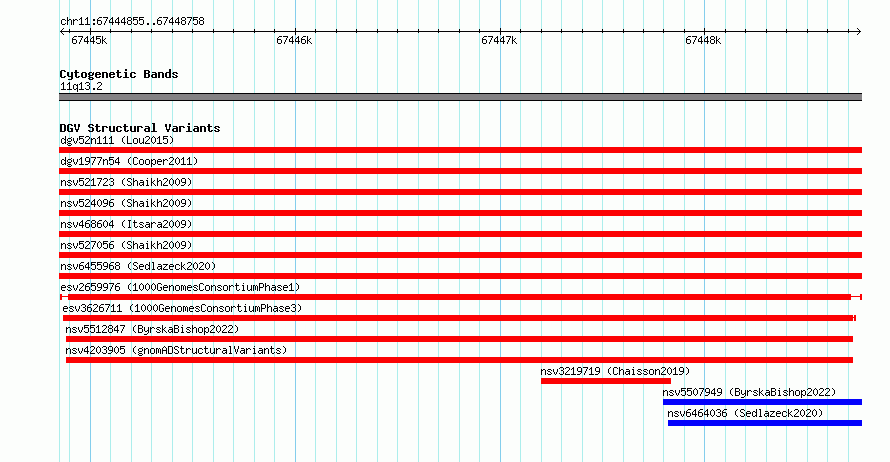Click the blue nsv6464036 bar
The width and height of the screenshot is (890, 462).
[765, 423]
